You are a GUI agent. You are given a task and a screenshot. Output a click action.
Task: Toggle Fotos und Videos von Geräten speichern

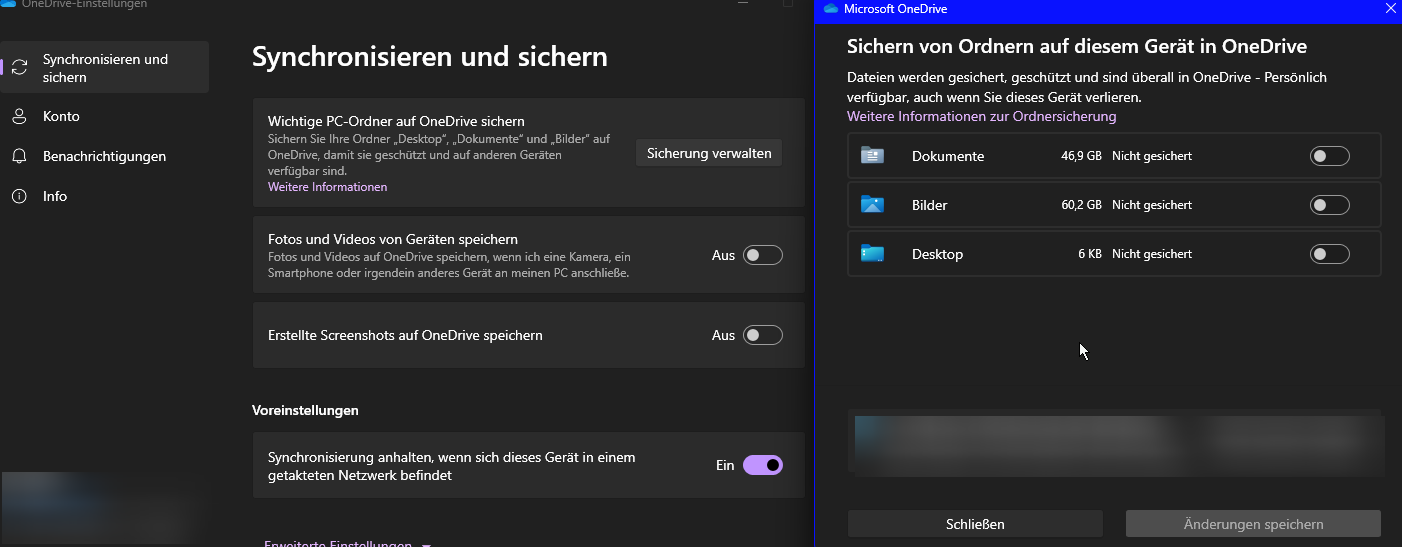tap(763, 255)
